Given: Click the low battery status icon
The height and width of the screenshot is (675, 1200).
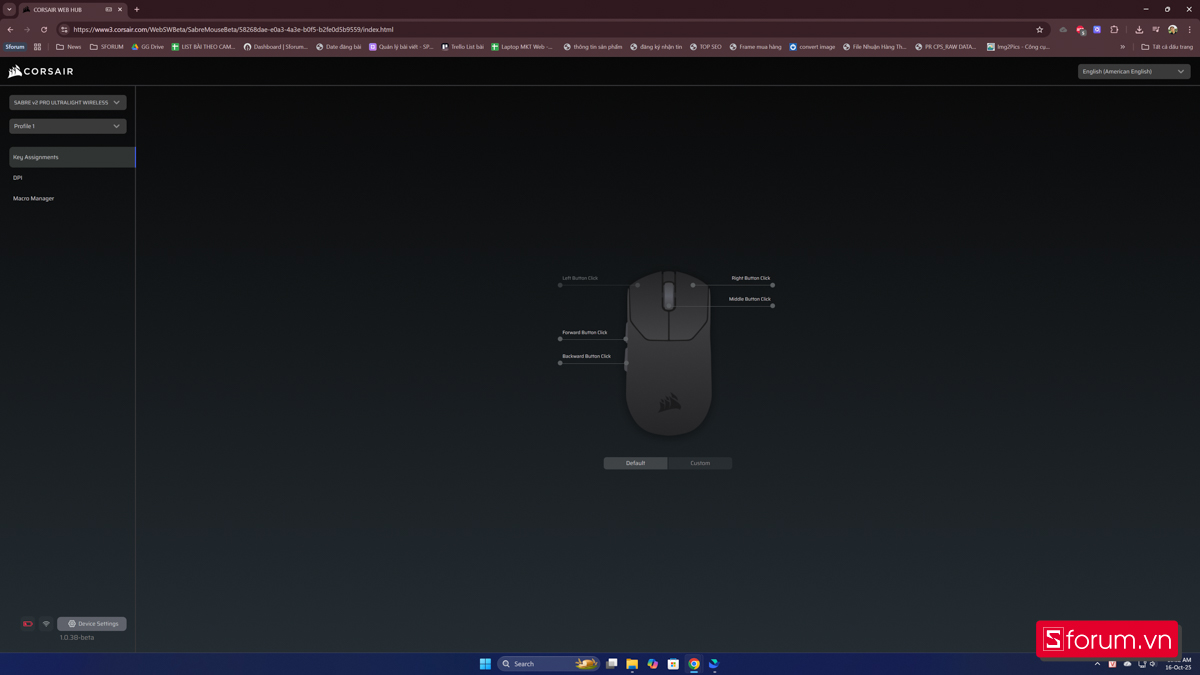Looking at the screenshot, I should [28, 624].
